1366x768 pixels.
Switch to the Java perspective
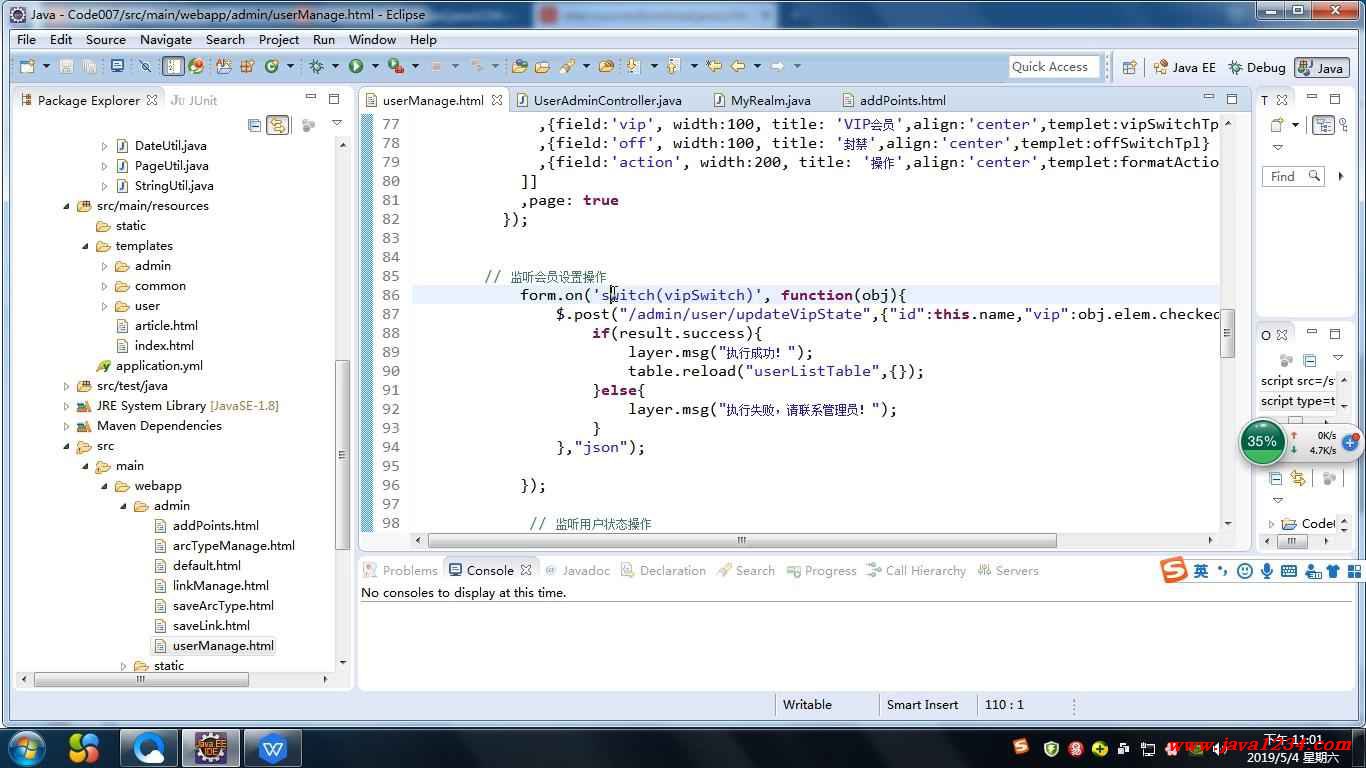click(x=1320, y=67)
